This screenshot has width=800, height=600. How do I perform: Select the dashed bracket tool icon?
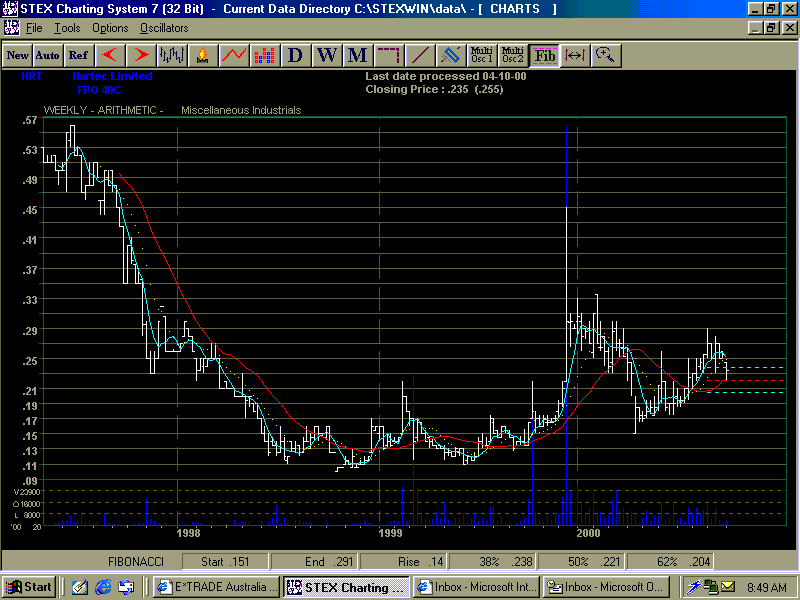389,55
